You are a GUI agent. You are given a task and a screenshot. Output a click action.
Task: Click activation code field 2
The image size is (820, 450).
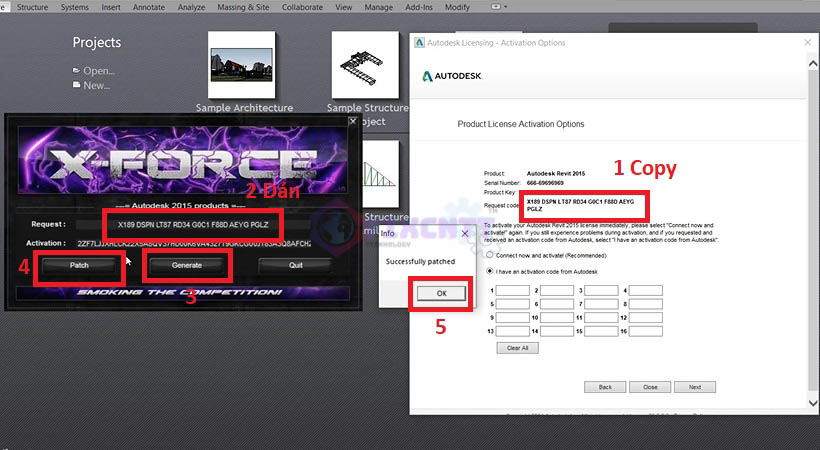coord(557,290)
